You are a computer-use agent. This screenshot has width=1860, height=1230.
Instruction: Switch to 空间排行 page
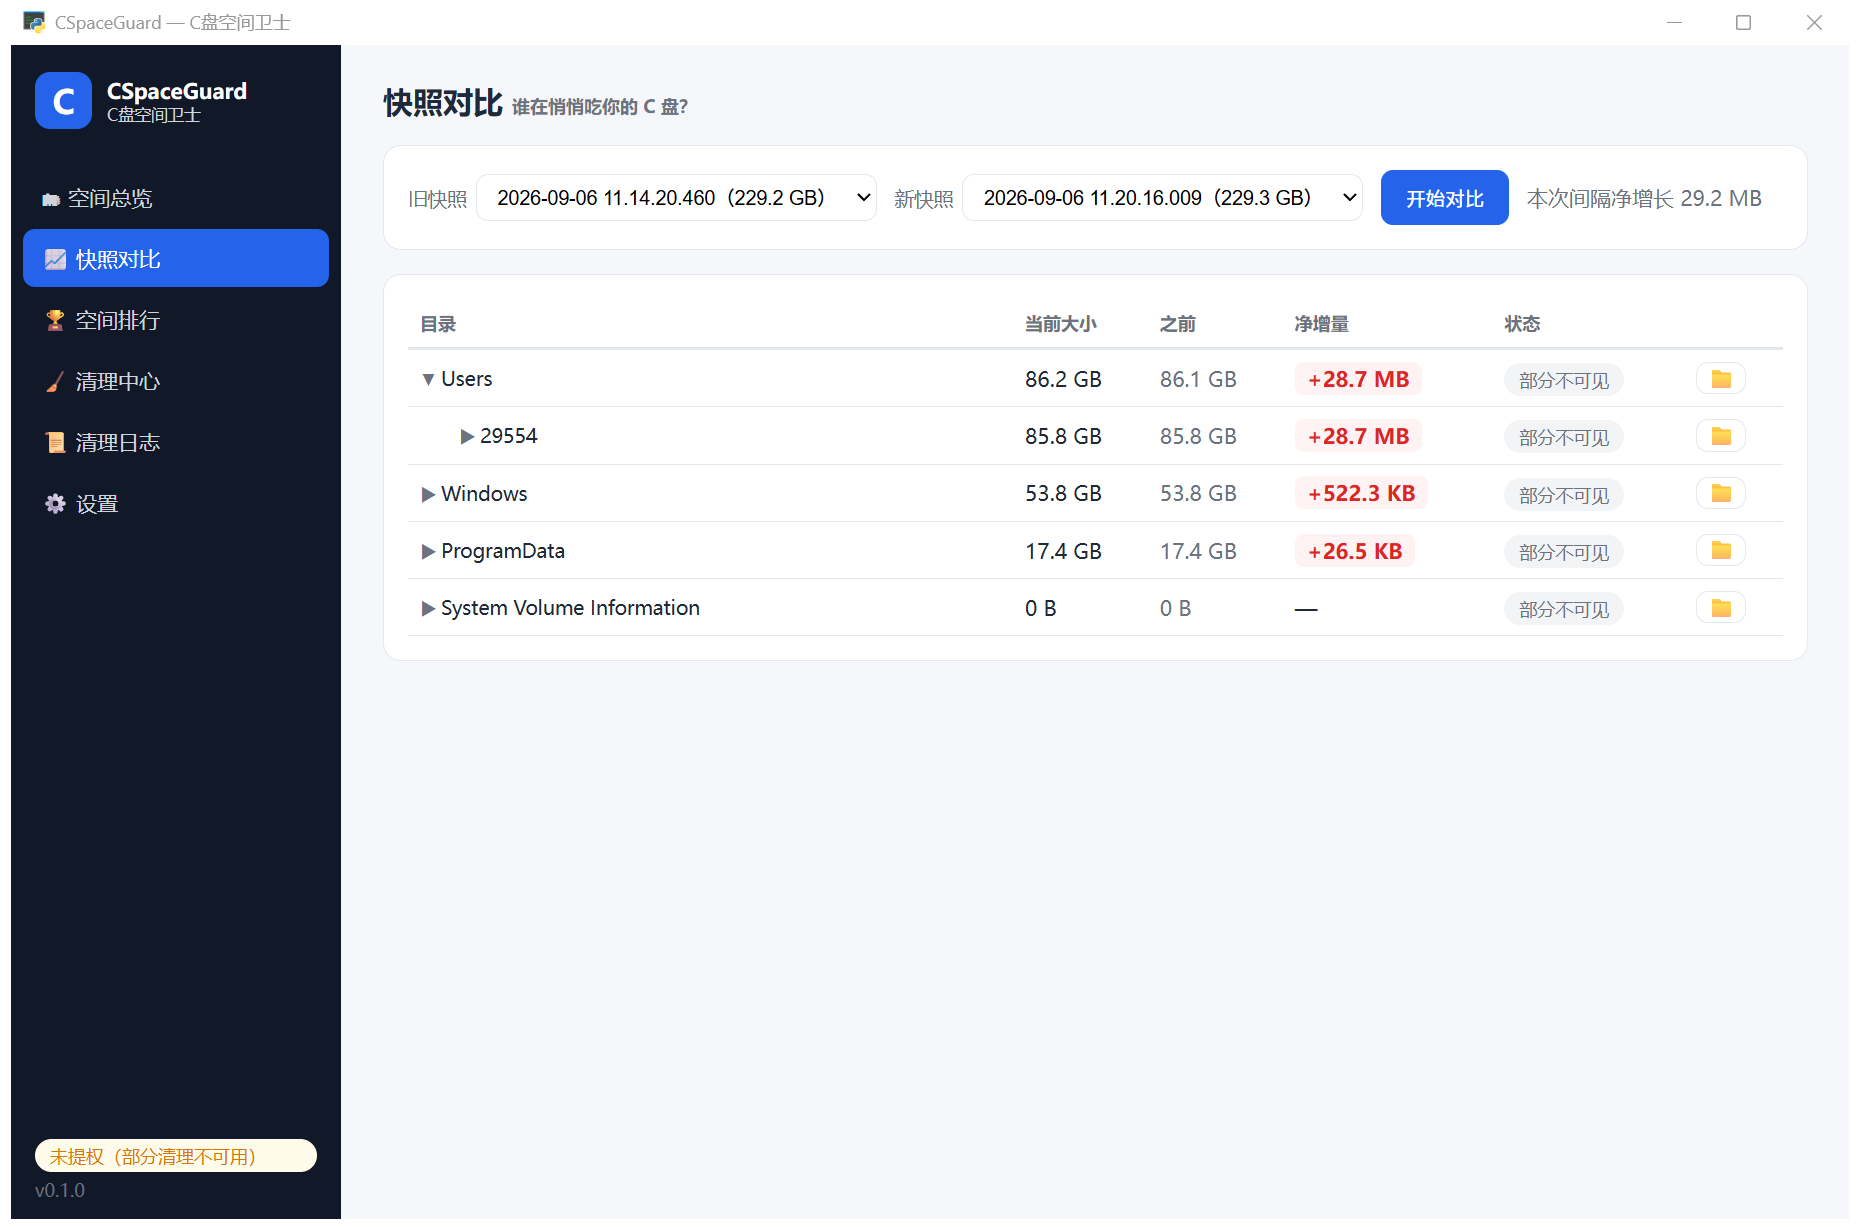point(176,320)
